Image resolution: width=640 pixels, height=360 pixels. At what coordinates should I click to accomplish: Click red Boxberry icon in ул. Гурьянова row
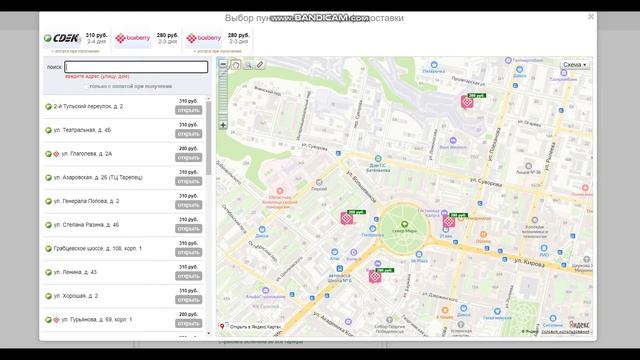point(56,320)
